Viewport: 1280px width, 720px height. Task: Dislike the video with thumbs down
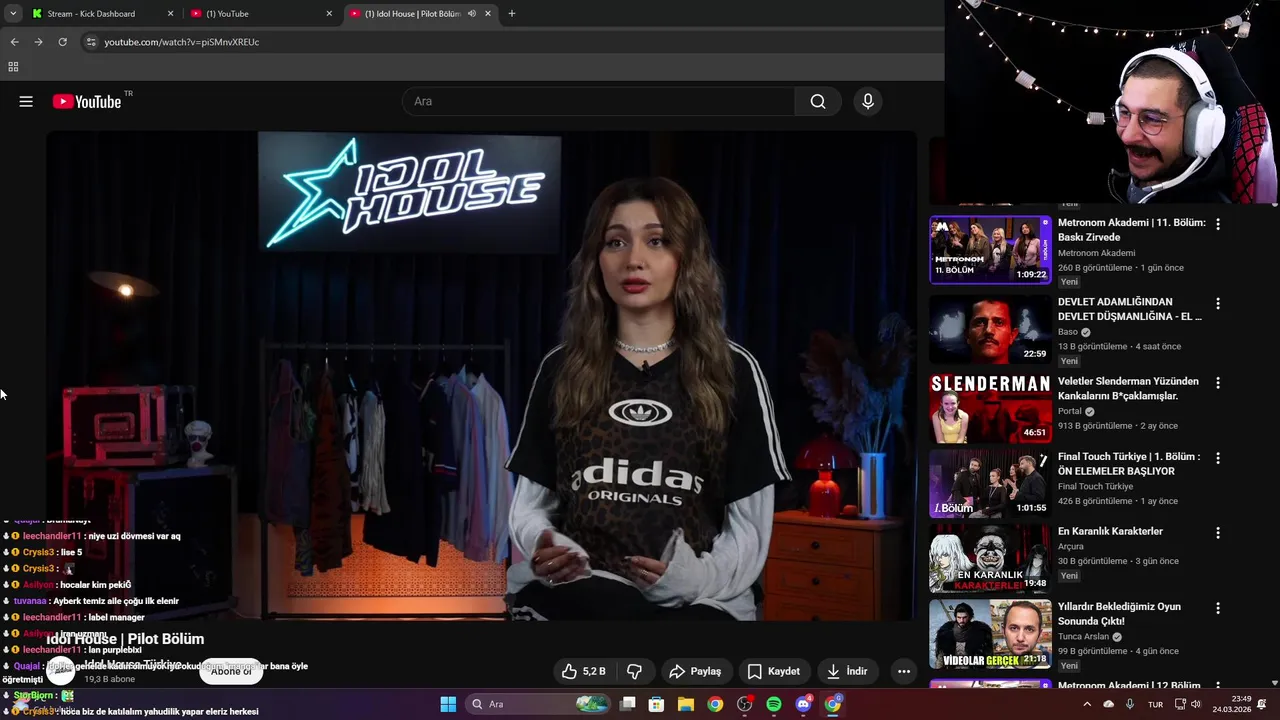(x=634, y=671)
